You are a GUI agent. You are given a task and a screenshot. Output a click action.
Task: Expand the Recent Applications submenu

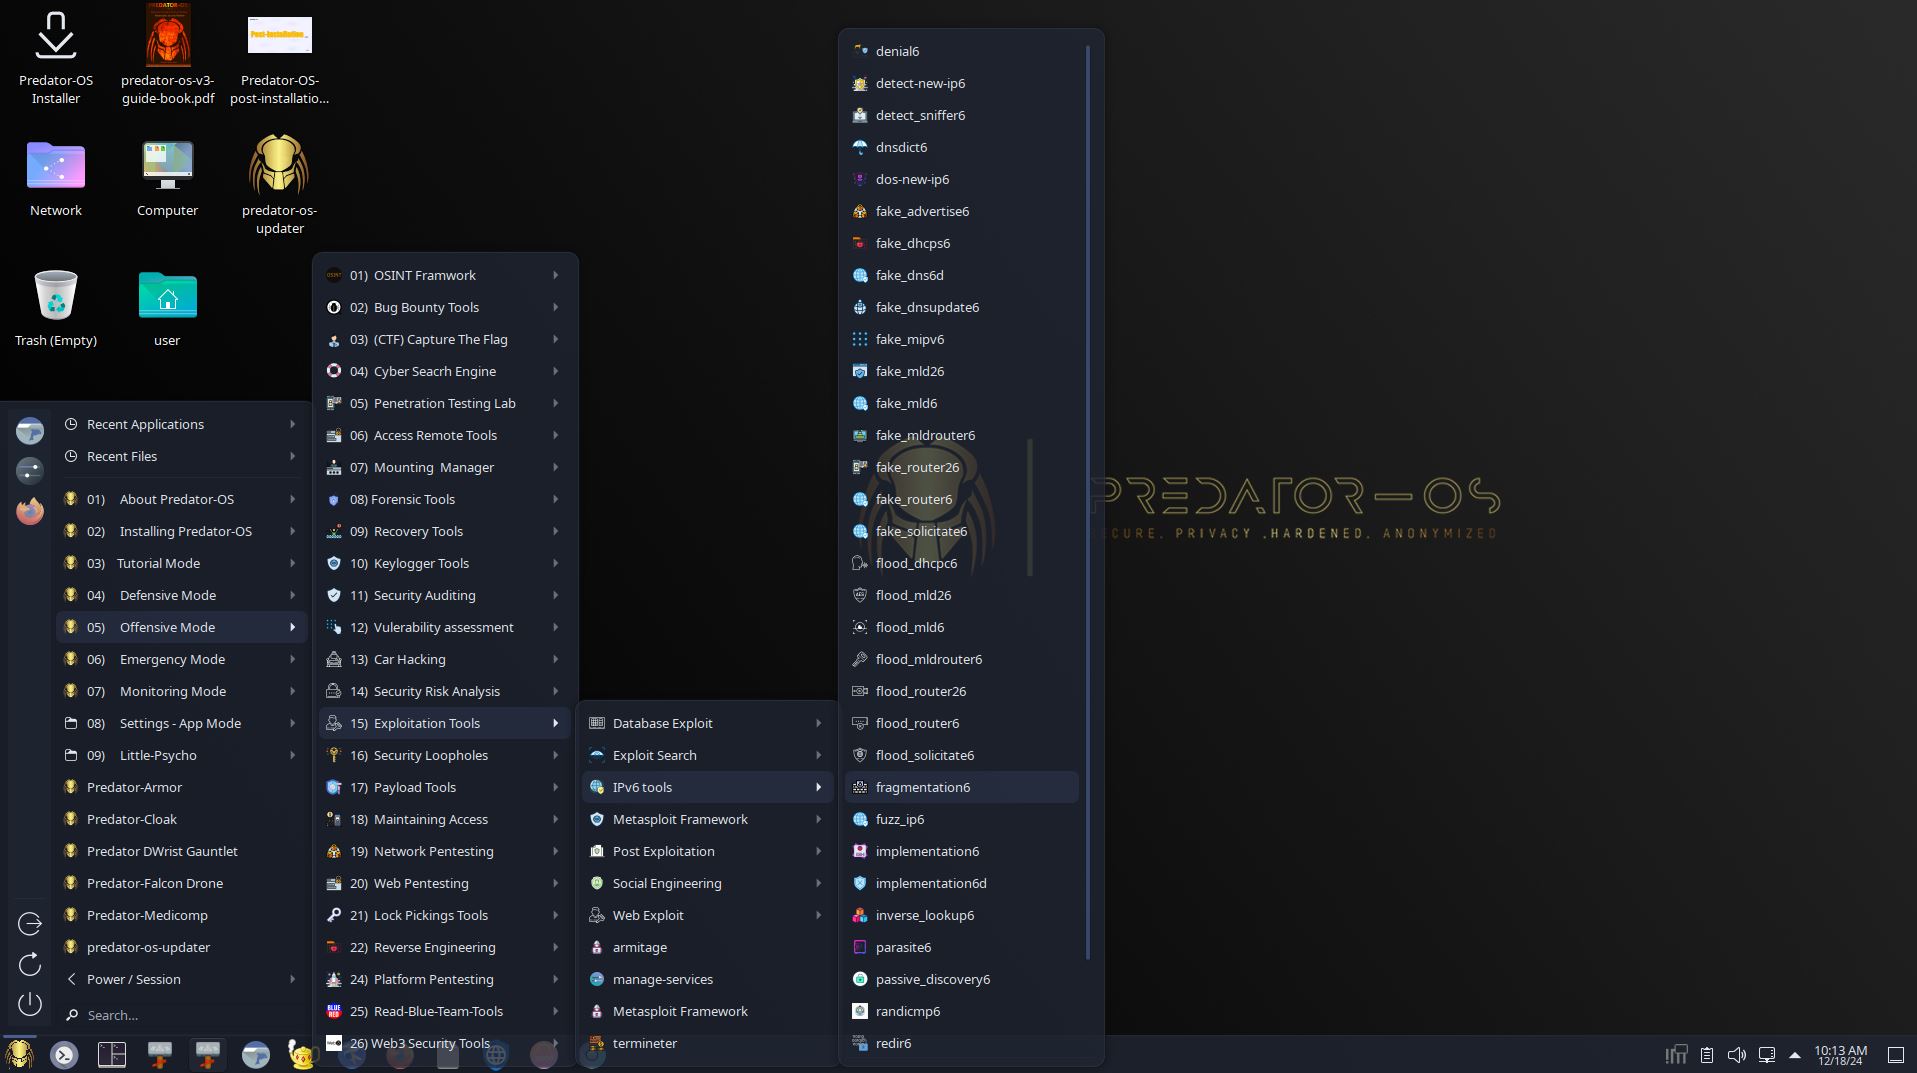180,424
